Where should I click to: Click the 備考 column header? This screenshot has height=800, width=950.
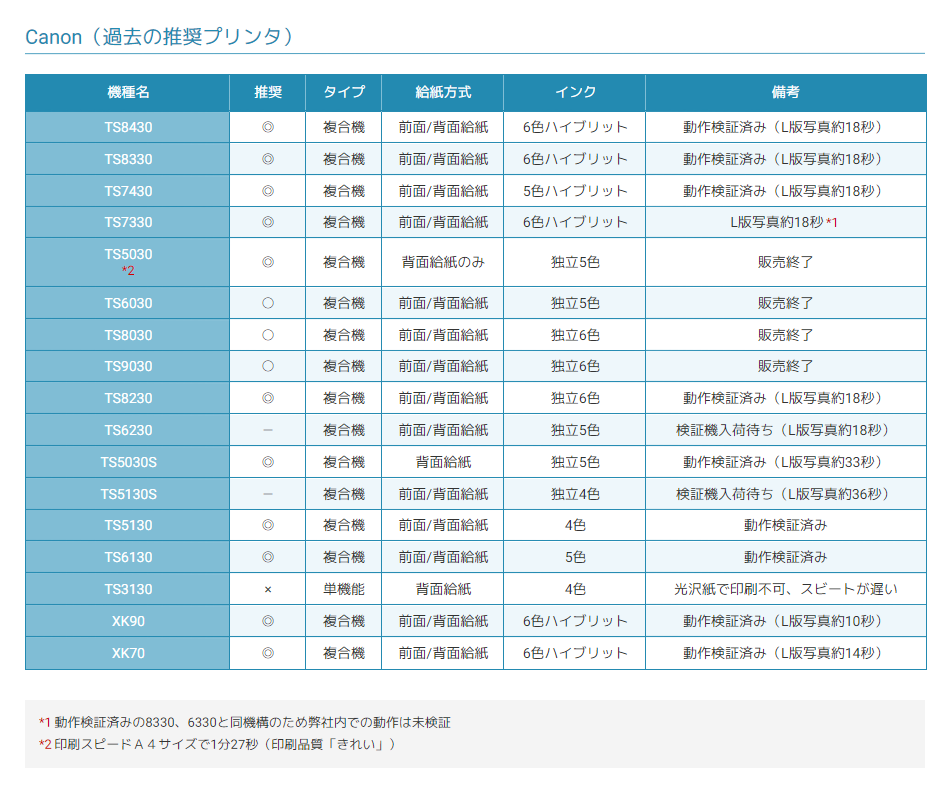pyautogui.click(x=786, y=92)
